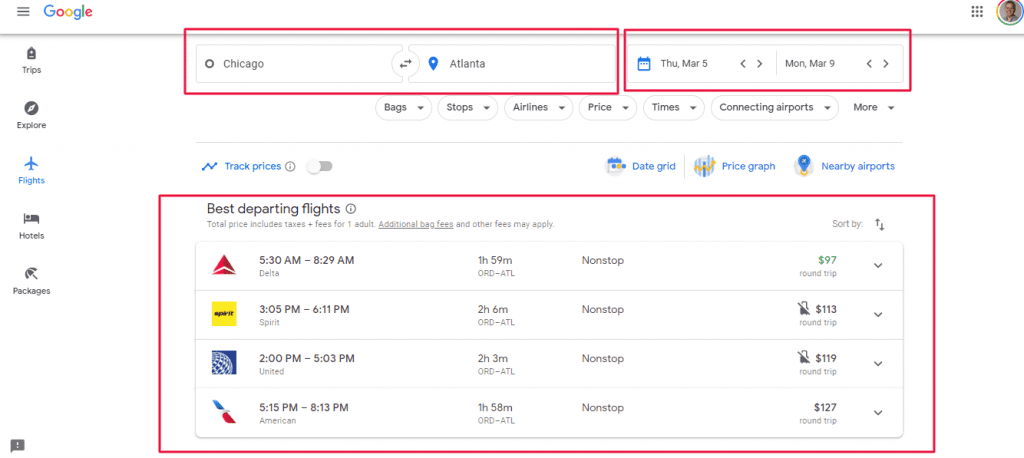The height and width of the screenshot is (458, 1024).
Task: Click the Track prices link
Action: click(253, 167)
